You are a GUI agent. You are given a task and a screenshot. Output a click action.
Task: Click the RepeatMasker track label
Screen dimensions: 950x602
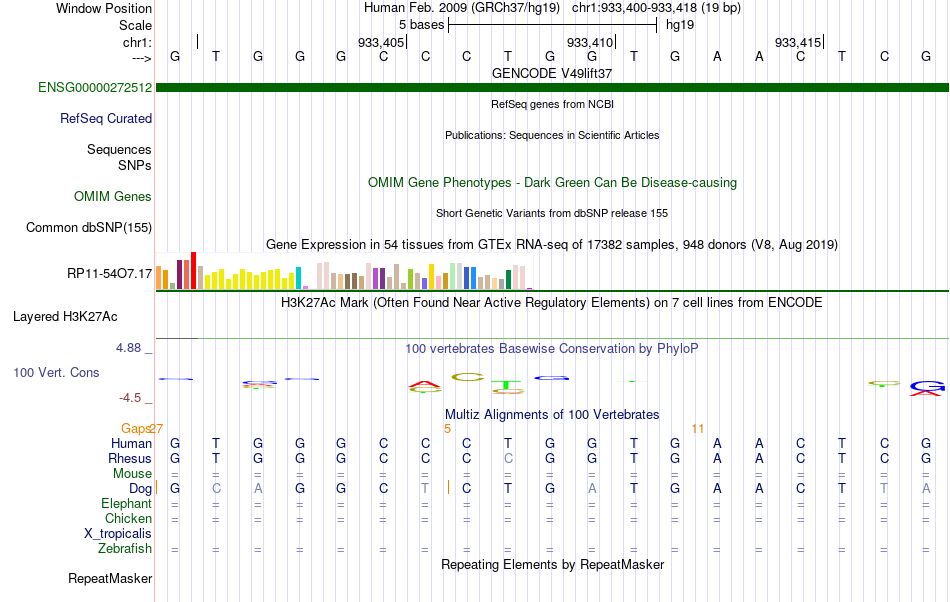110,578
